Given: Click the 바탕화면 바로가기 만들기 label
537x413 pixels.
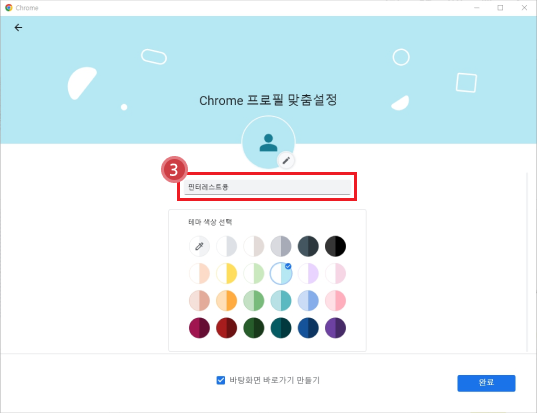Looking at the screenshot, I should 274,380.
